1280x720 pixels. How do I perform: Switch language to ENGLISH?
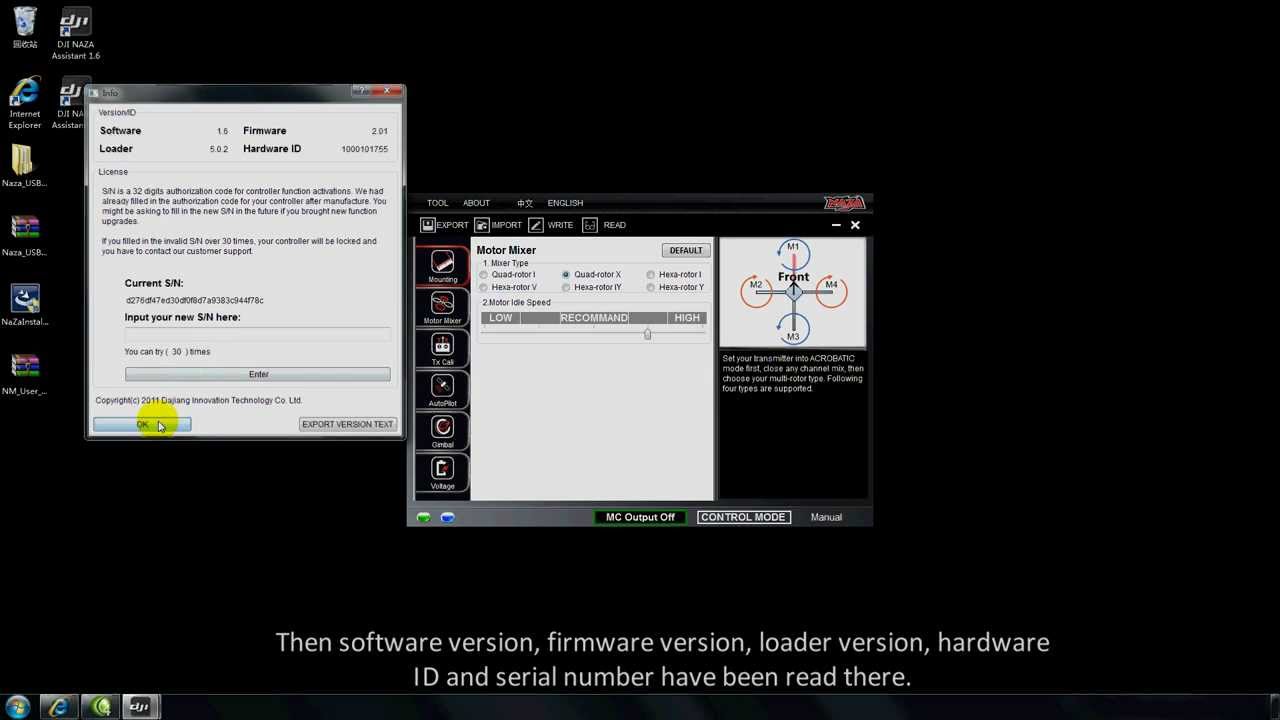click(565, 203)
